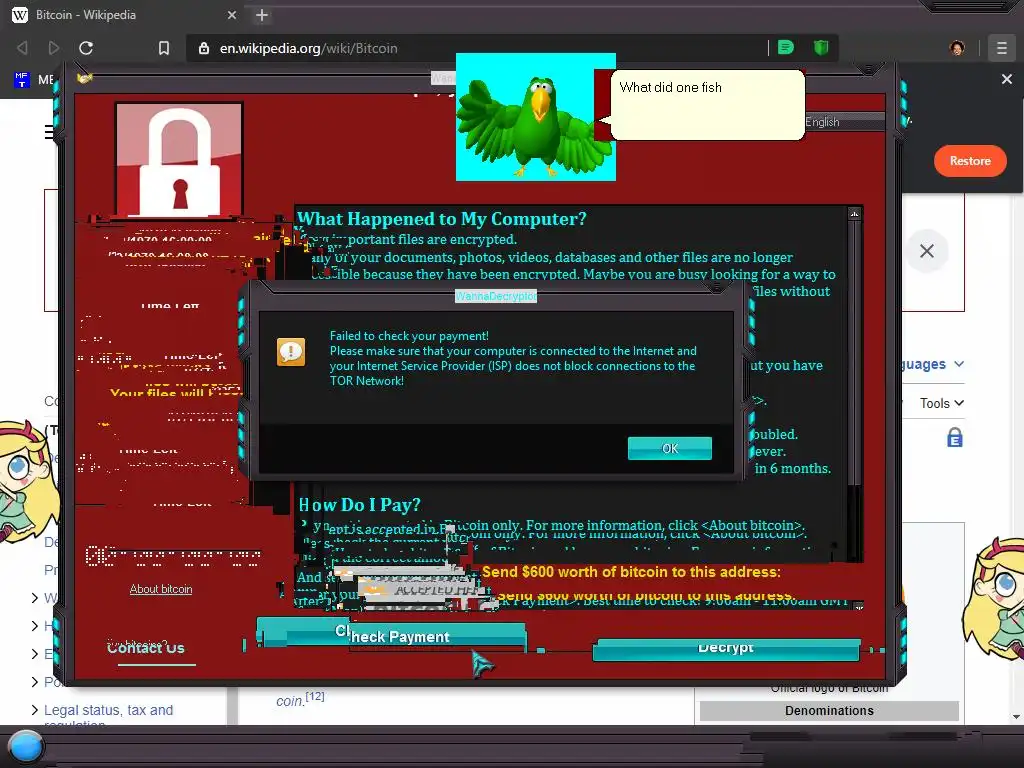The image size is (1024, 768).
Task: Click the Check Payment button
Action: point(392,634)
